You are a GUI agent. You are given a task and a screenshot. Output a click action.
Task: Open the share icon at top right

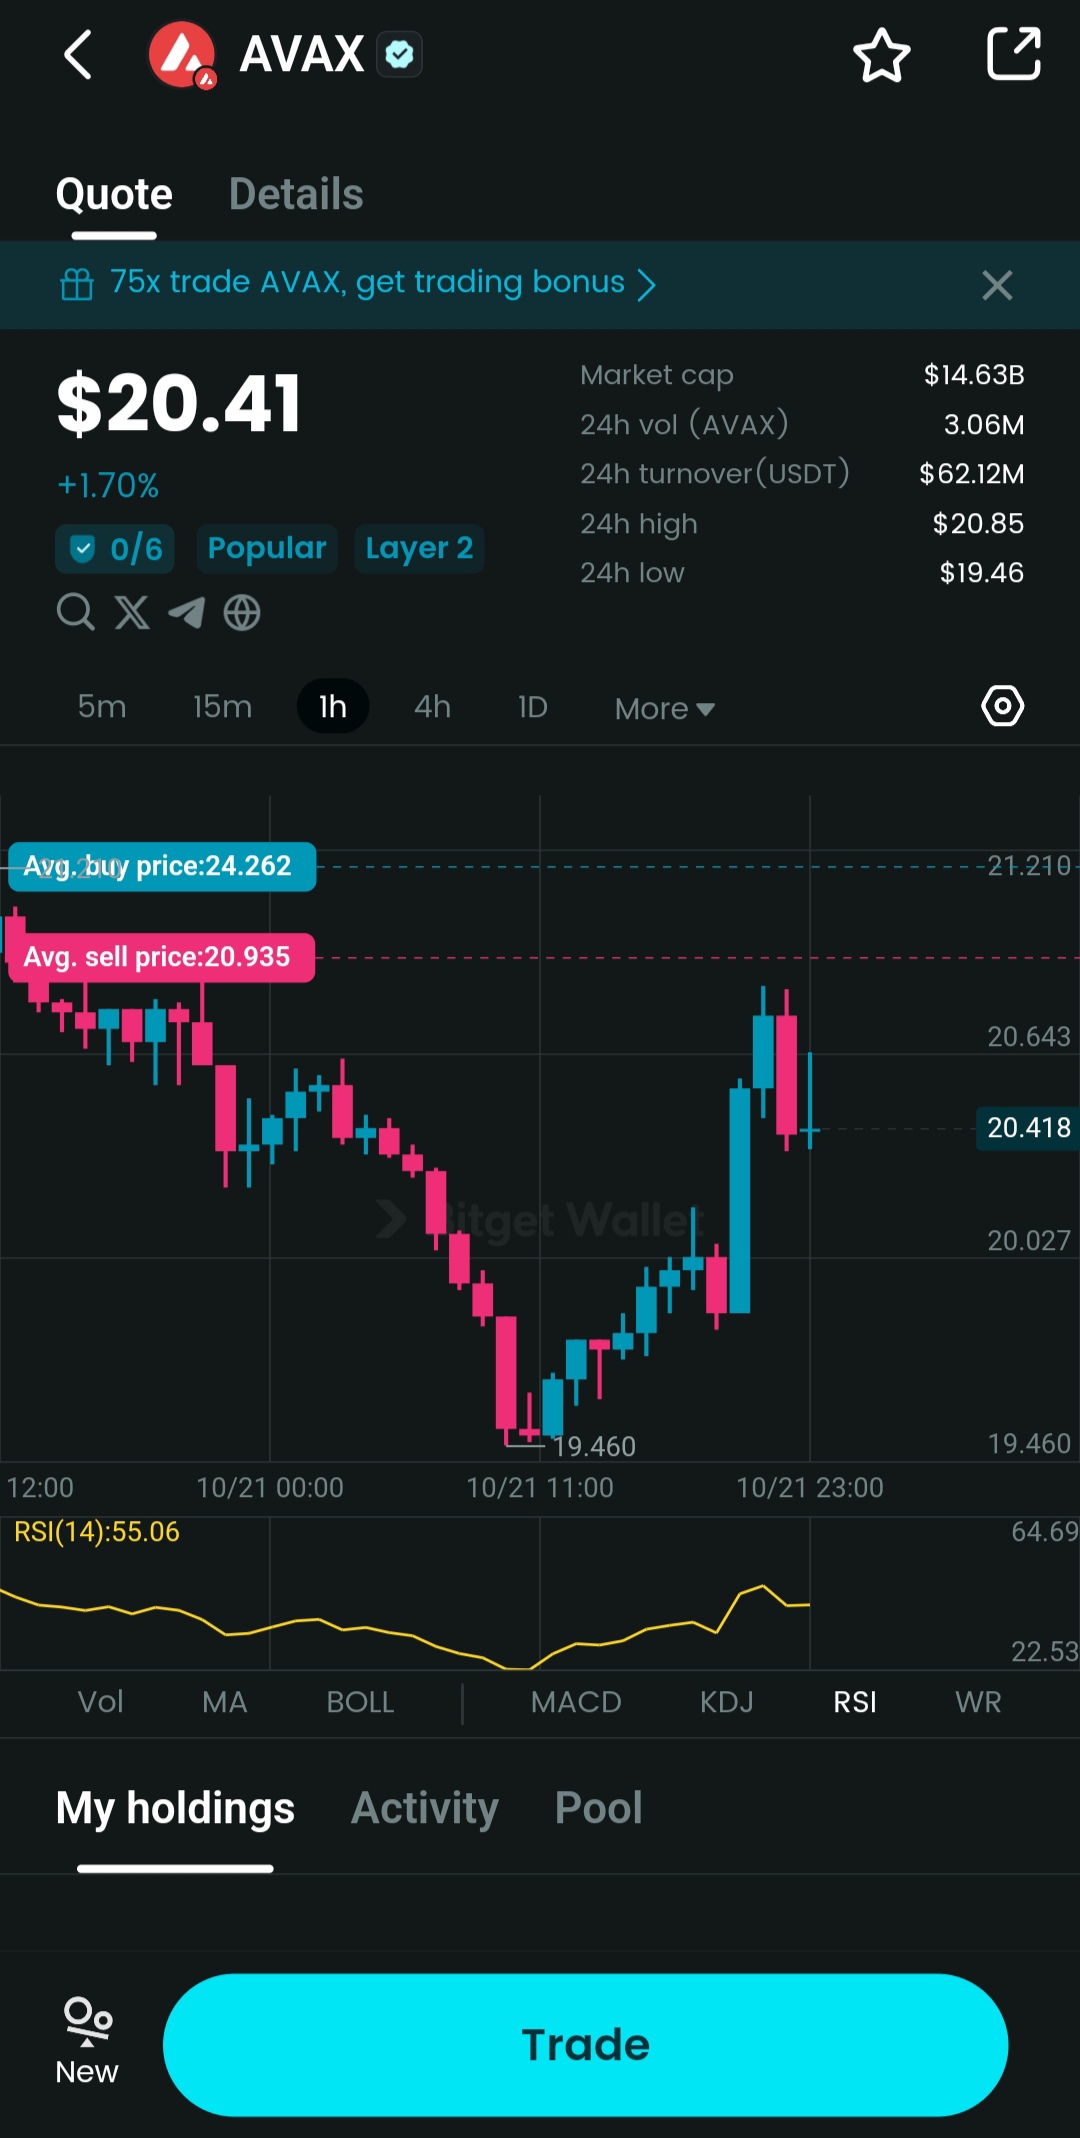tap(1013, 54)
